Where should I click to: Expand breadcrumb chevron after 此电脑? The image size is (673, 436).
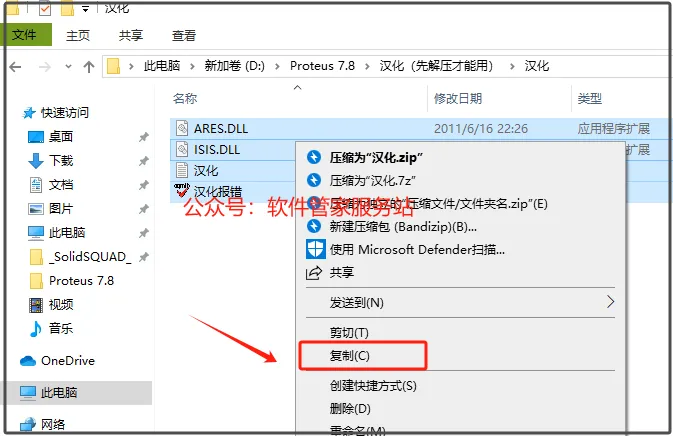(x=192, y=67)
